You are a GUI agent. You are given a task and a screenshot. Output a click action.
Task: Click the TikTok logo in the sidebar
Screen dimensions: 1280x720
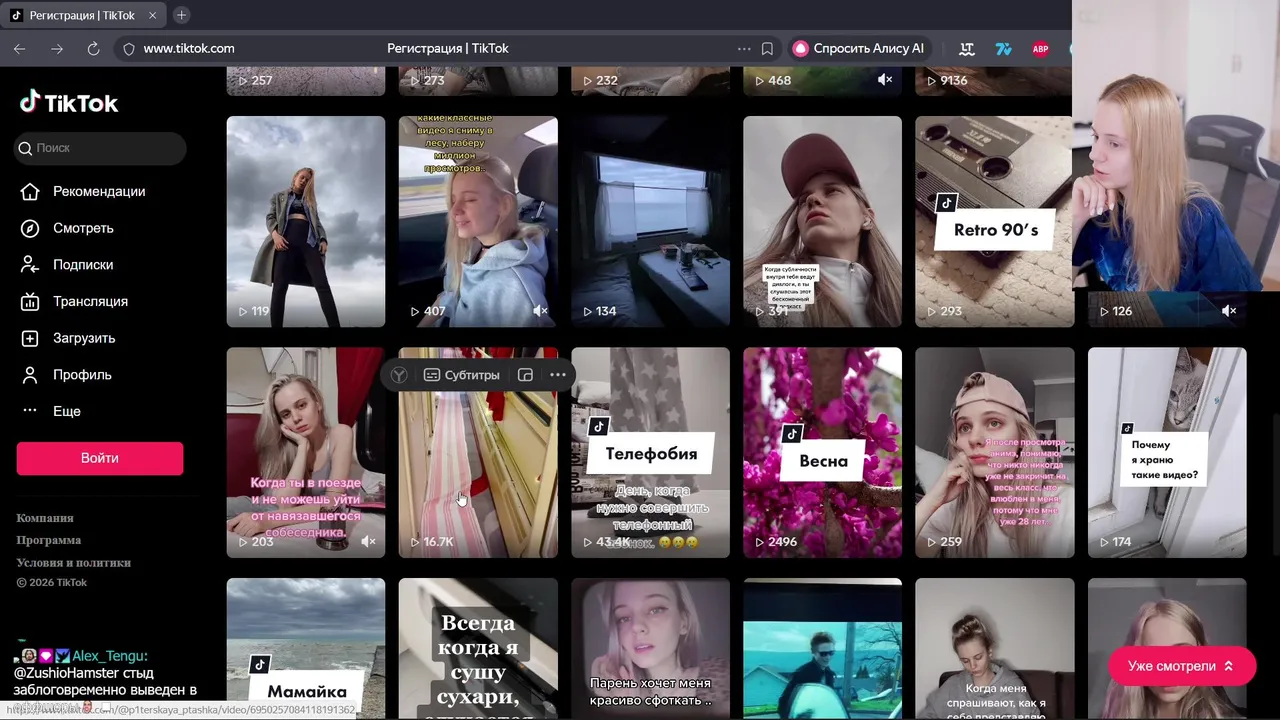69,103
